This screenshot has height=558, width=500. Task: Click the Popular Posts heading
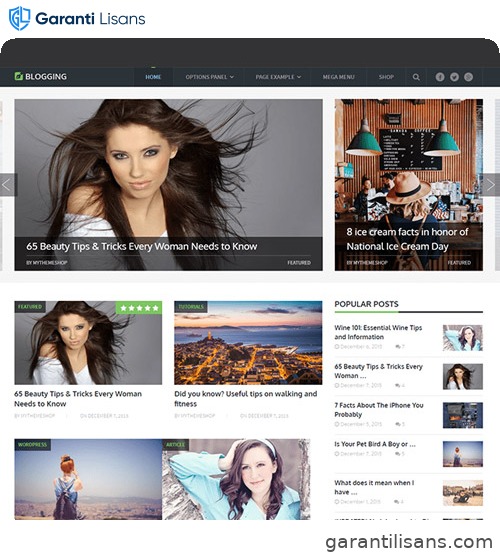pos(366,304)
